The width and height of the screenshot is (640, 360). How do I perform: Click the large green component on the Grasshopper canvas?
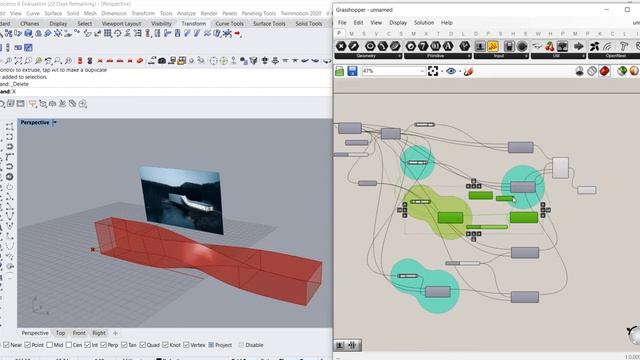point(450,218)
